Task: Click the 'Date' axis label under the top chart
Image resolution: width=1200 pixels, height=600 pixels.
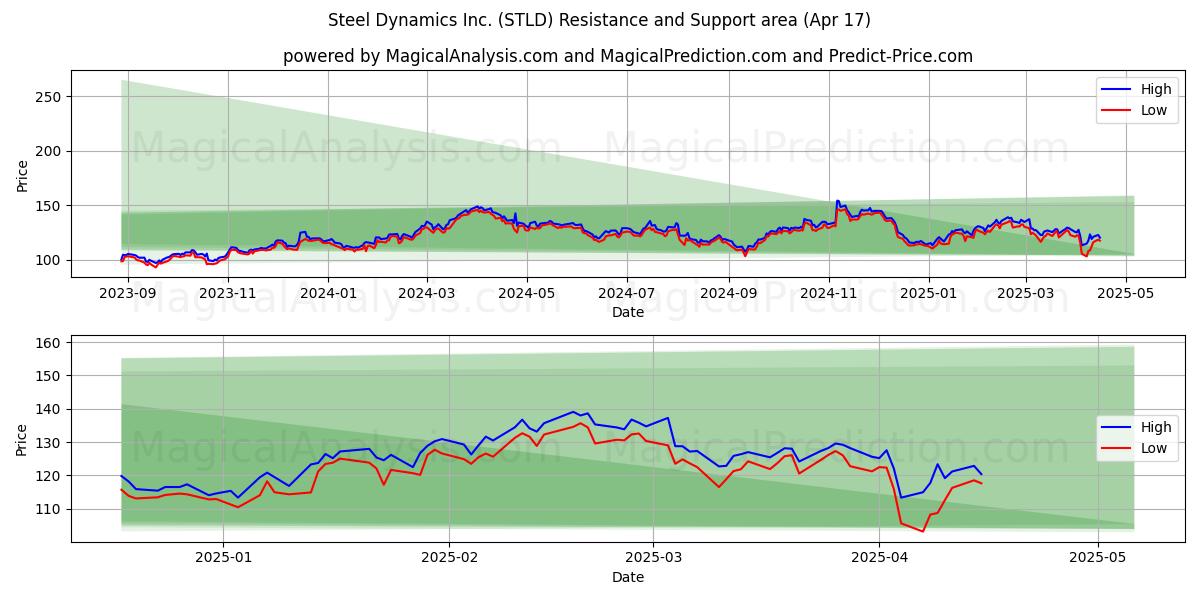Action: pyautogui.click(x=628, y=312)
